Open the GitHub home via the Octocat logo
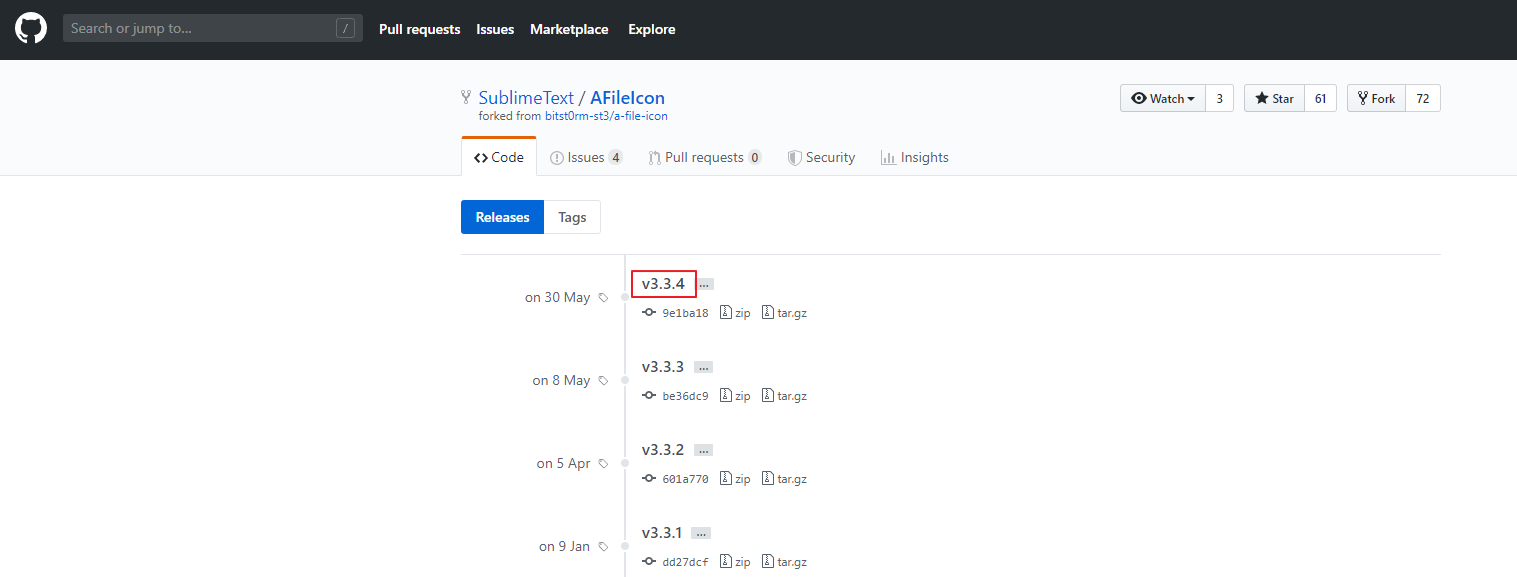This screenshot has width=1517, height=577. pyautogui.click(x=30, y=28)
